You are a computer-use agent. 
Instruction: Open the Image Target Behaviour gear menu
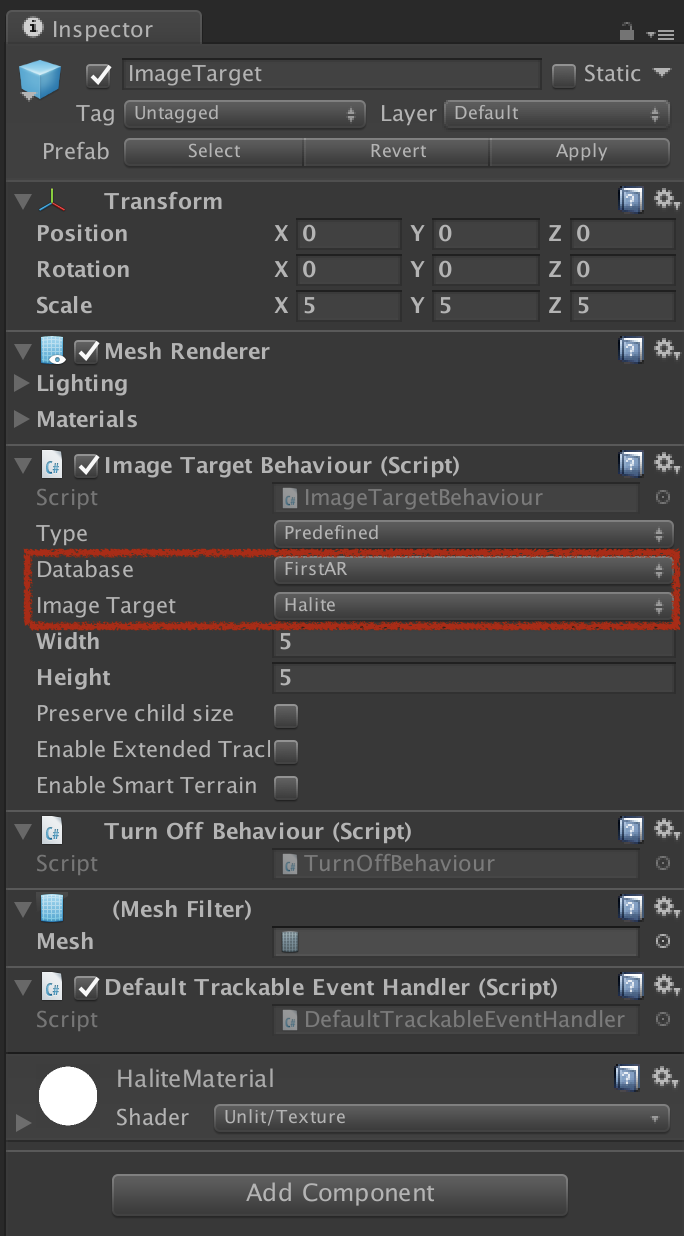tap(667, 465)
